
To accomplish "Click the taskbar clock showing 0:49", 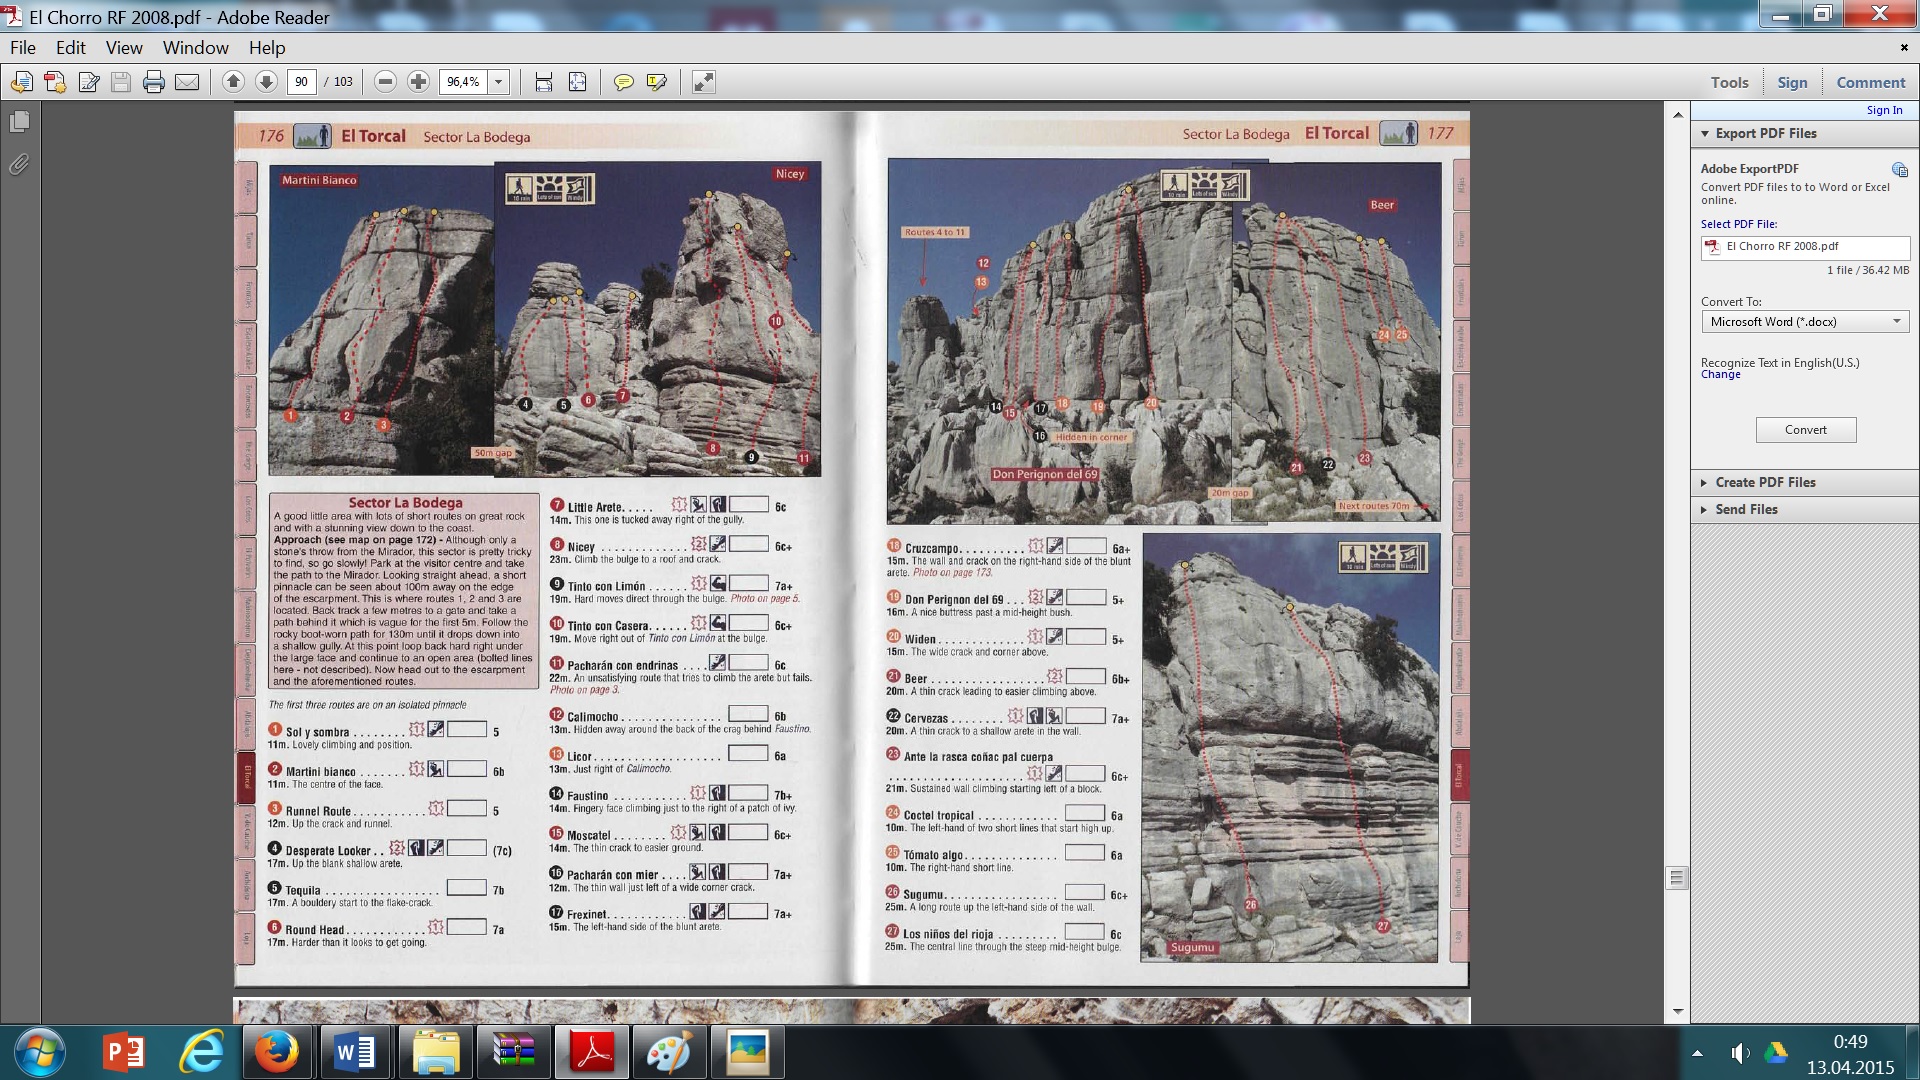I will click(1850, 1042).
